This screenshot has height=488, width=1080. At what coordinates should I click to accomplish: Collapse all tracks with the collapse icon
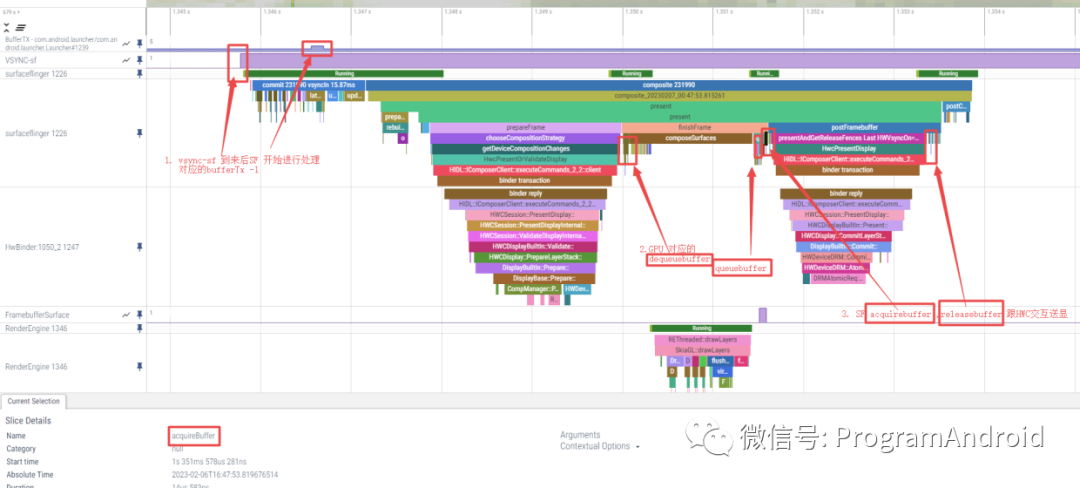coord(7,28)
